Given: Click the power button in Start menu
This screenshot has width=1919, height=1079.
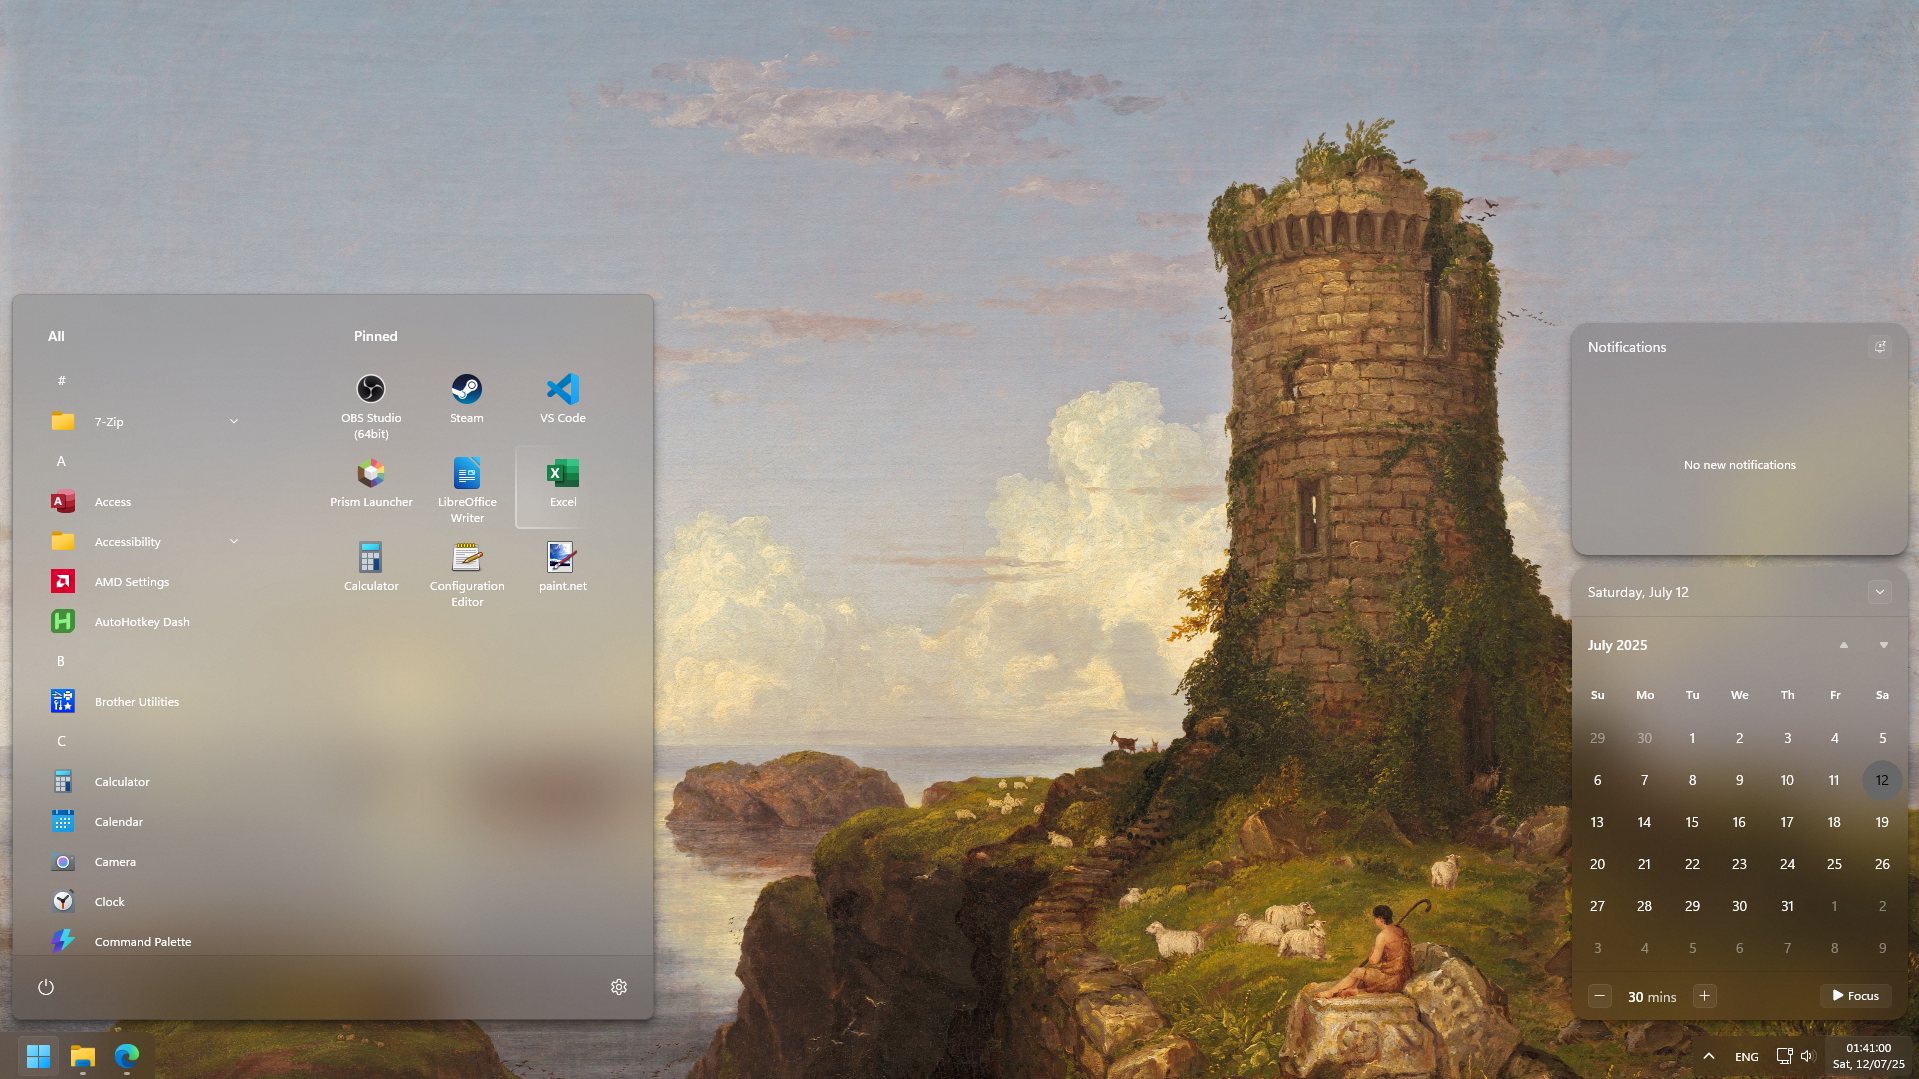Looking at the screenshot, I should (46, 987).
